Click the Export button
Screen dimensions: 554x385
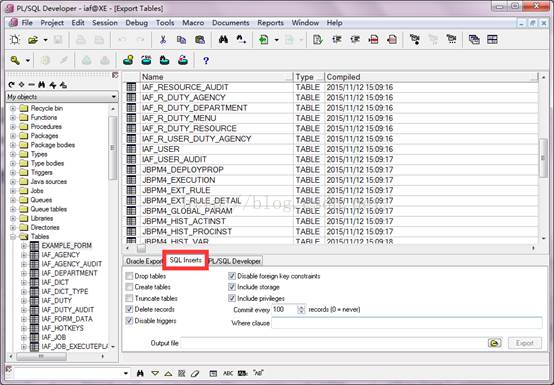524,343
